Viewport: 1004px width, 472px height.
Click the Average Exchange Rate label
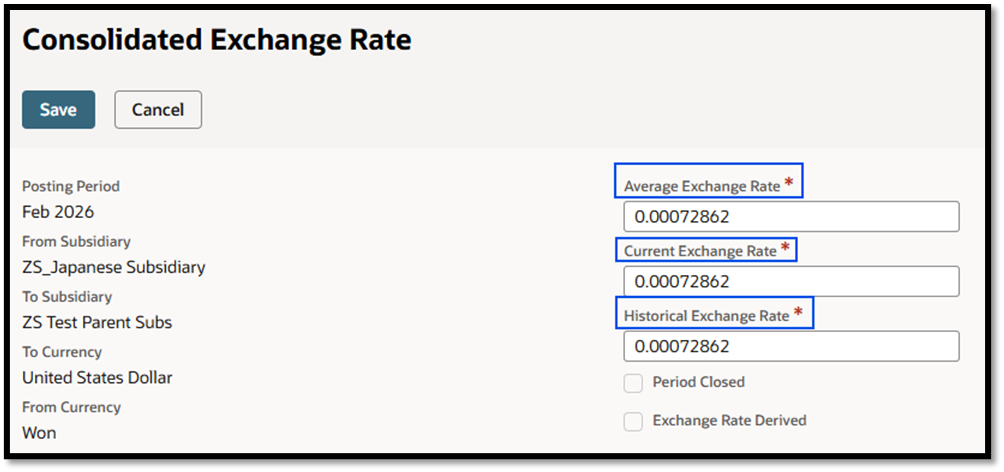[701, 186]
